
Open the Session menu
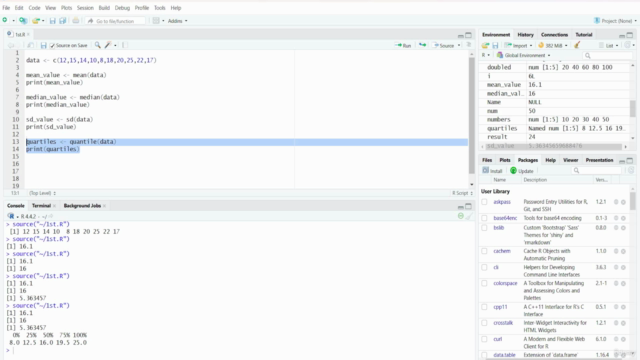pos(85,8)
